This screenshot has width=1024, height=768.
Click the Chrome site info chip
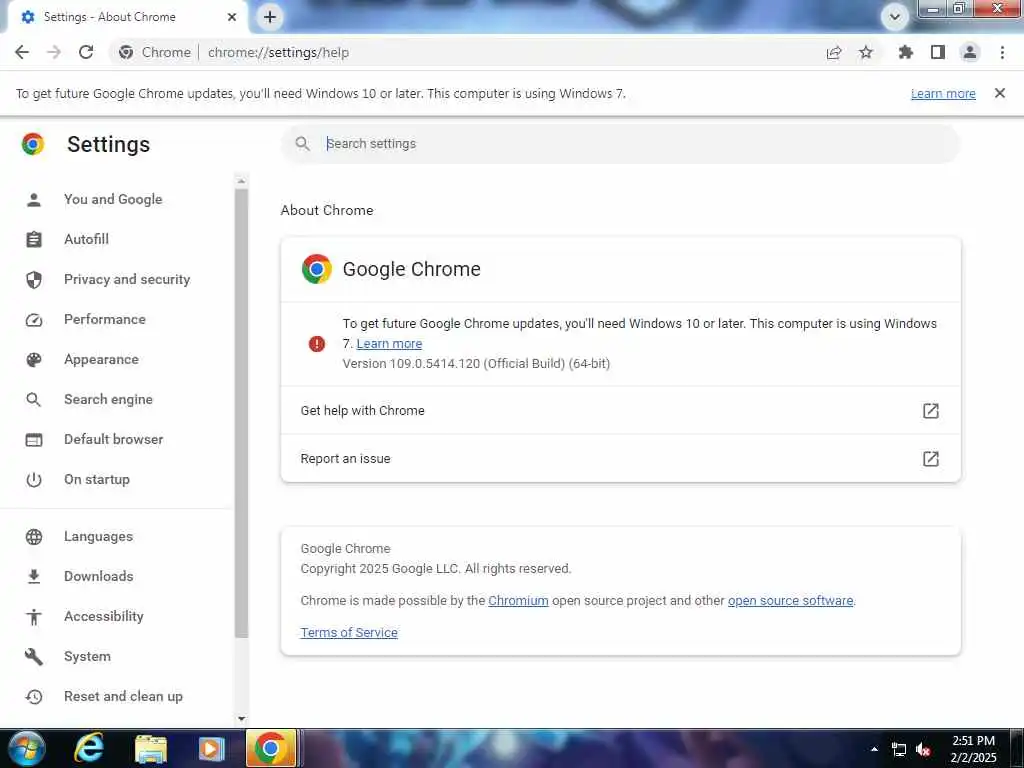click(x=155, y=52)
